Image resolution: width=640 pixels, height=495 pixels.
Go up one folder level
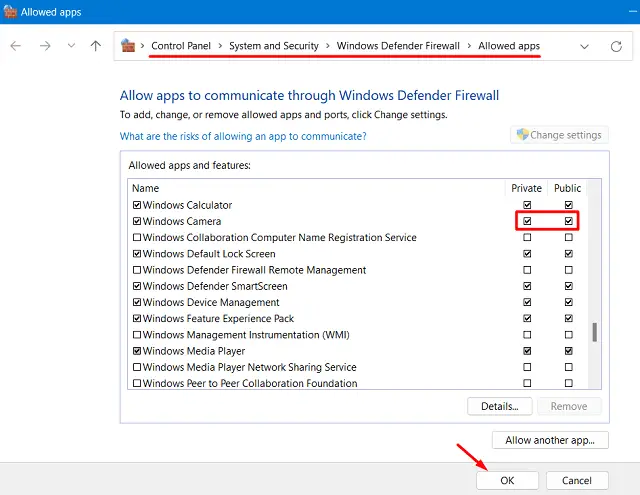click(96, 46)
